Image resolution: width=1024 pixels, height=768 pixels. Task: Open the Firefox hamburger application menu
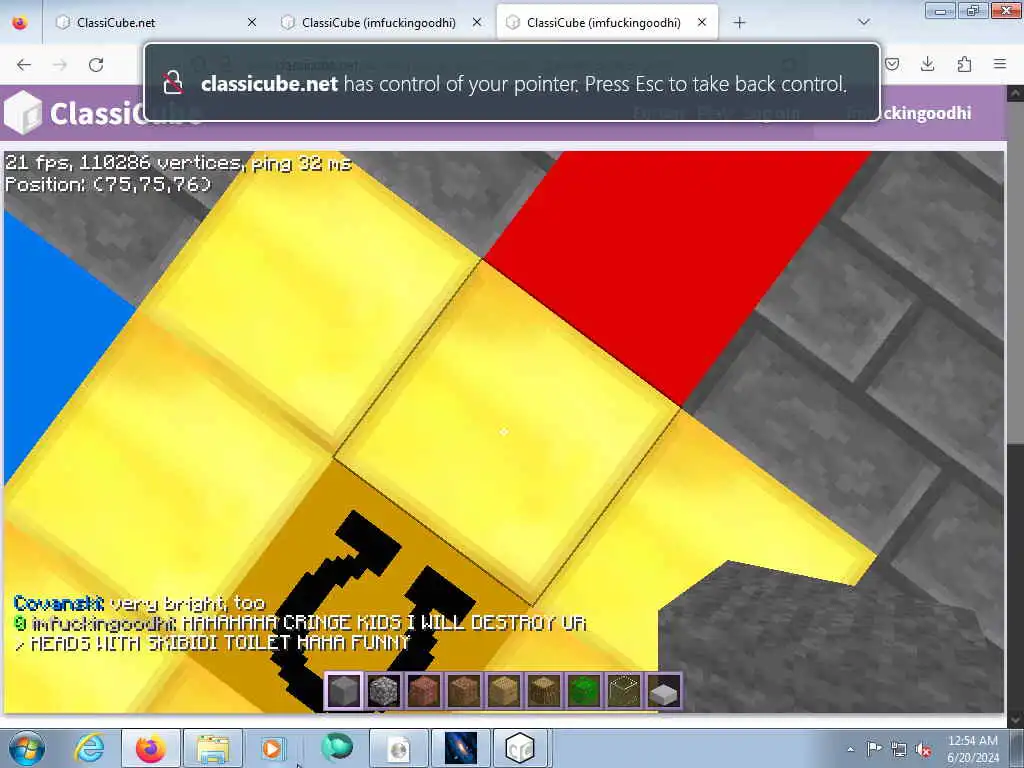(x=1000, y=64)
